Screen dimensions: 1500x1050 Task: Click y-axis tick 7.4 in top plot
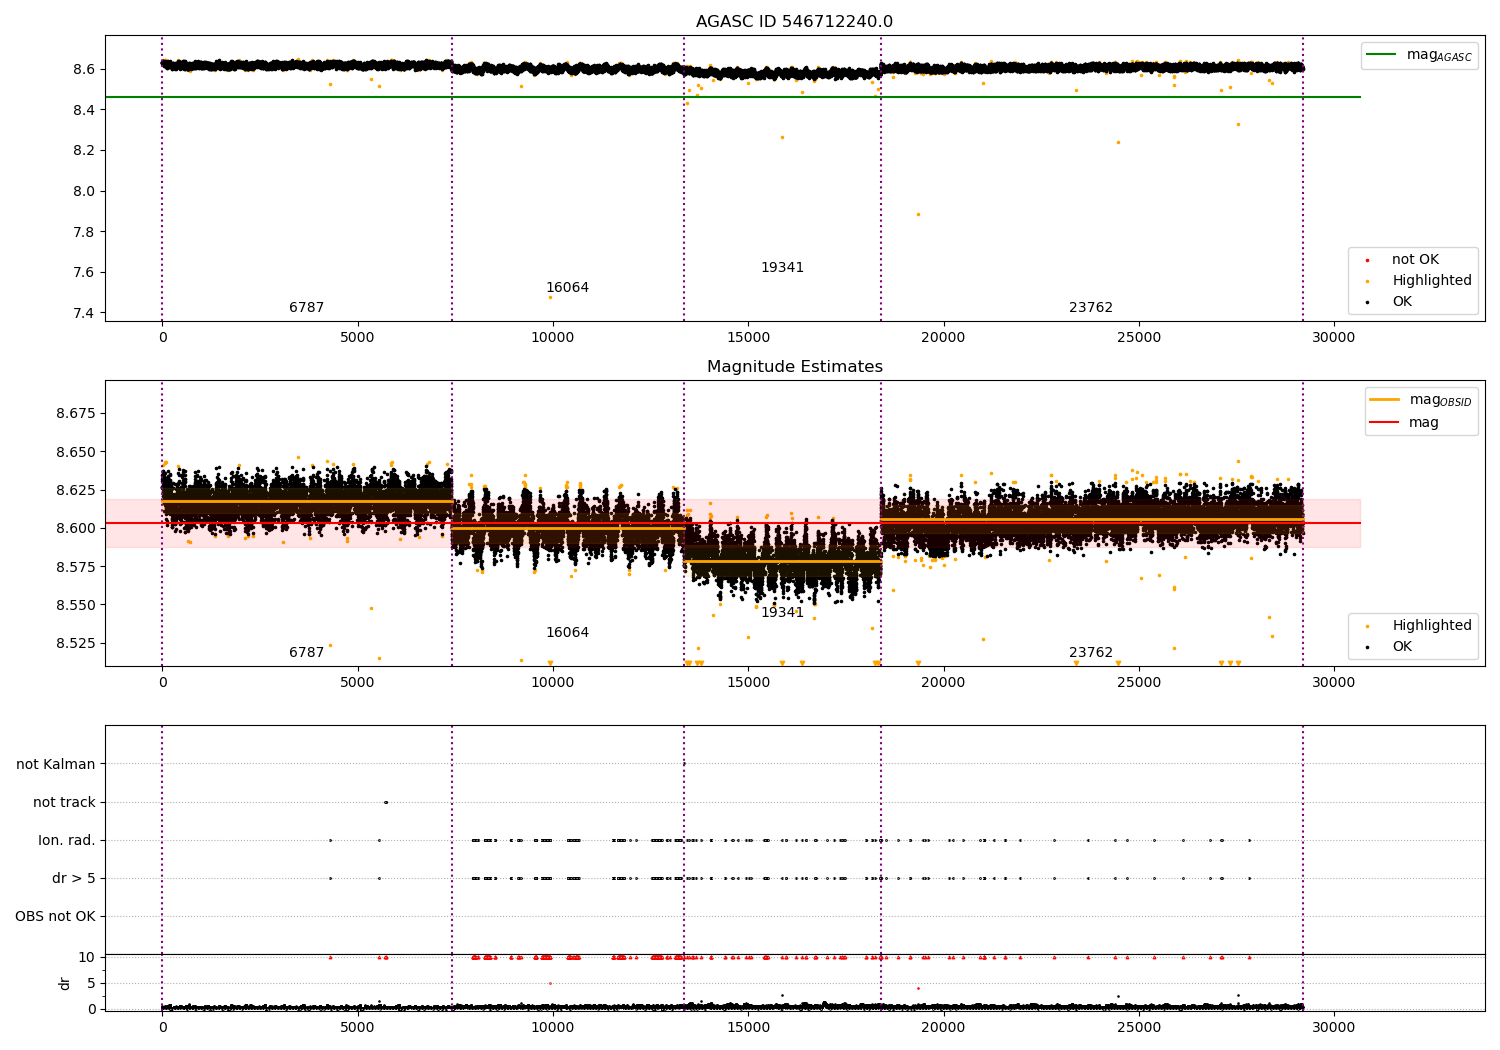coord(84,313)
